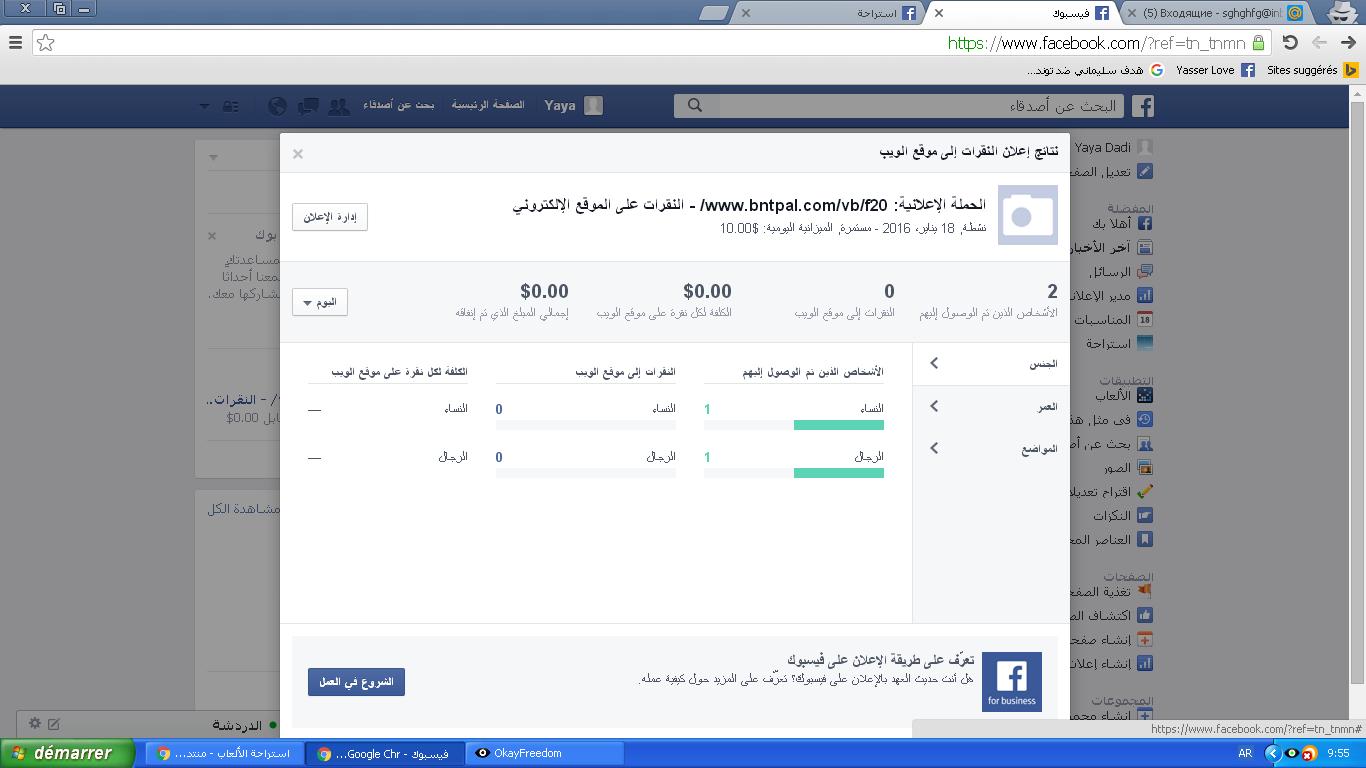Open suggest edits pencil item in sidebar
Viewport: 1366px width, 768px height.
click(1113, 491)
